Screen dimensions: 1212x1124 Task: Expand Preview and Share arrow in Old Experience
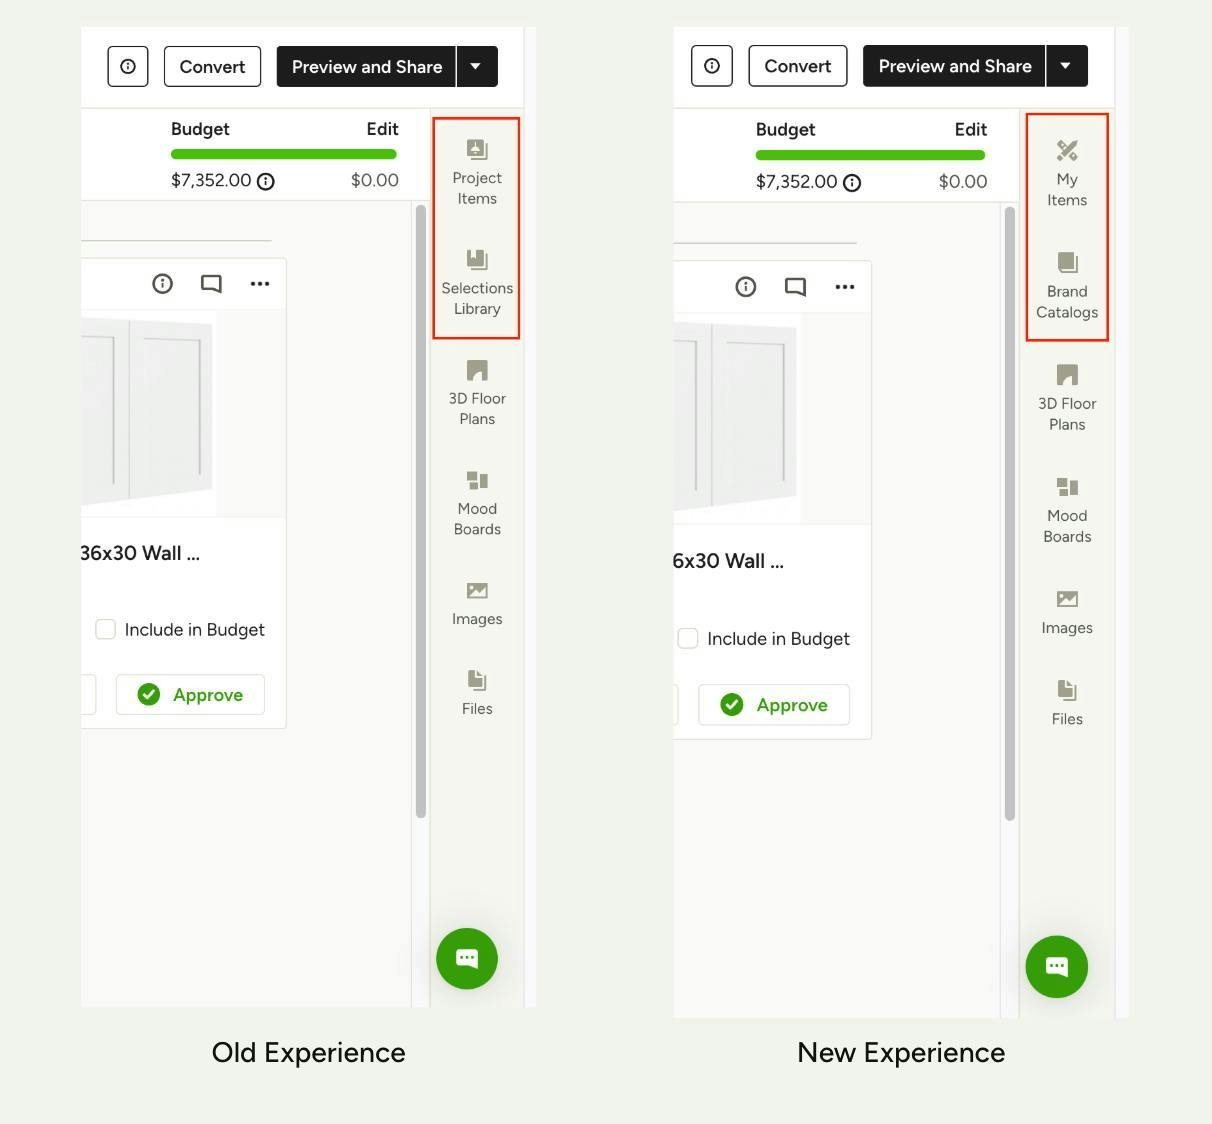[x=476, y=67]
